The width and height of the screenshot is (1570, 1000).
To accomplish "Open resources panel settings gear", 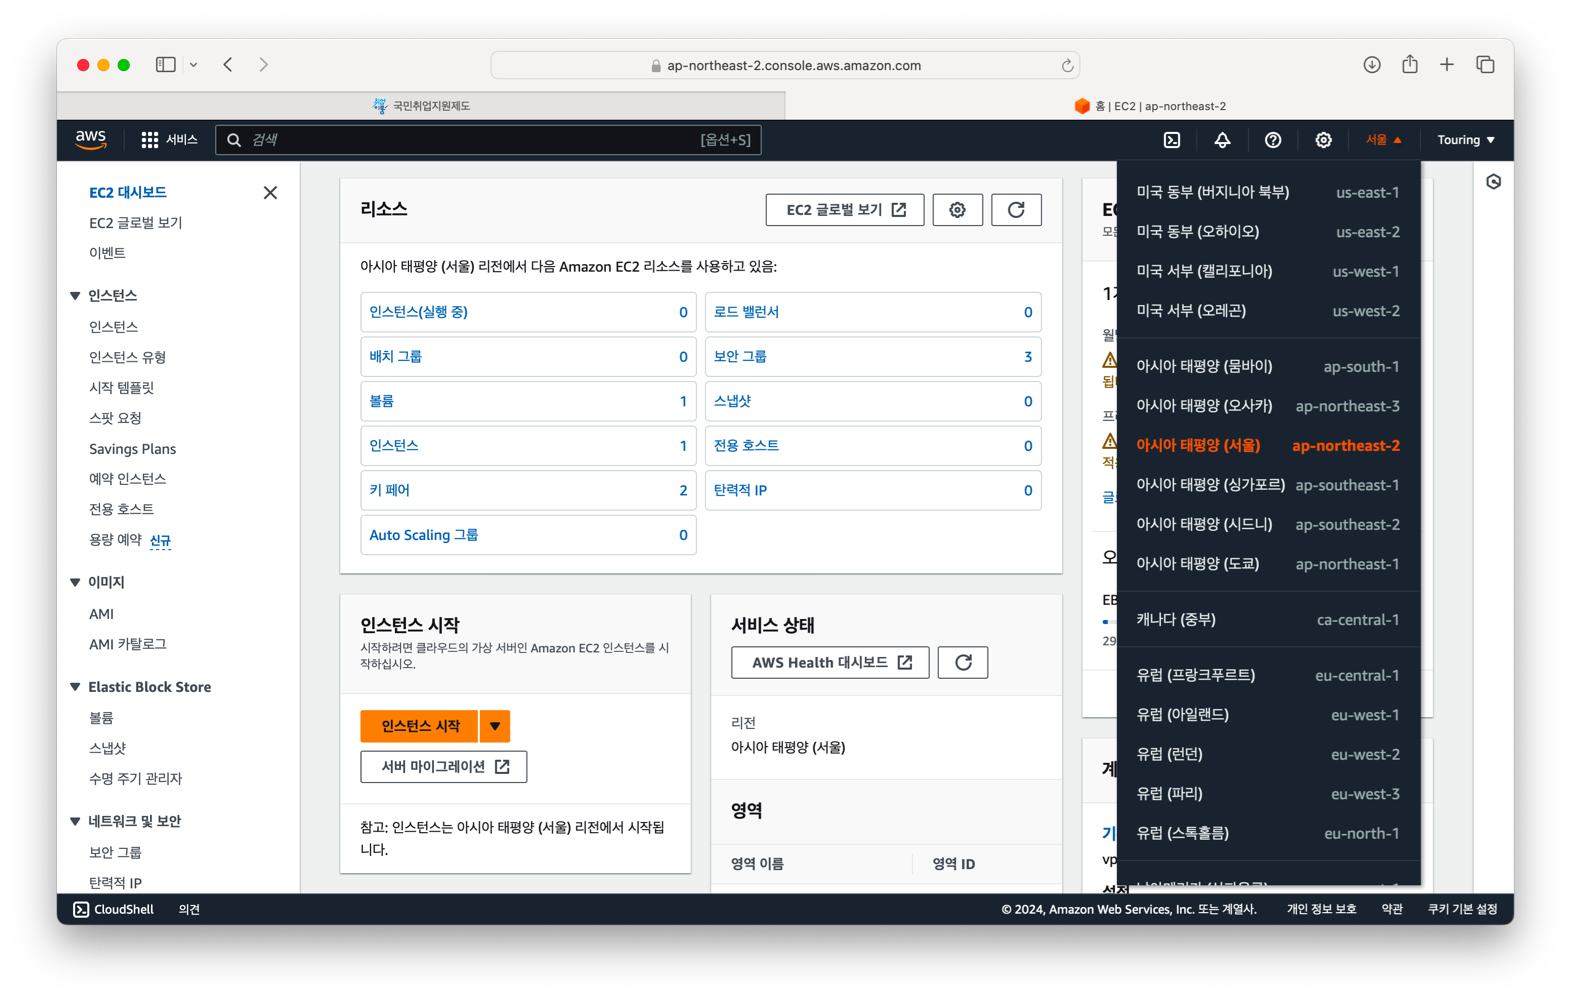I will tap(957, 210).
